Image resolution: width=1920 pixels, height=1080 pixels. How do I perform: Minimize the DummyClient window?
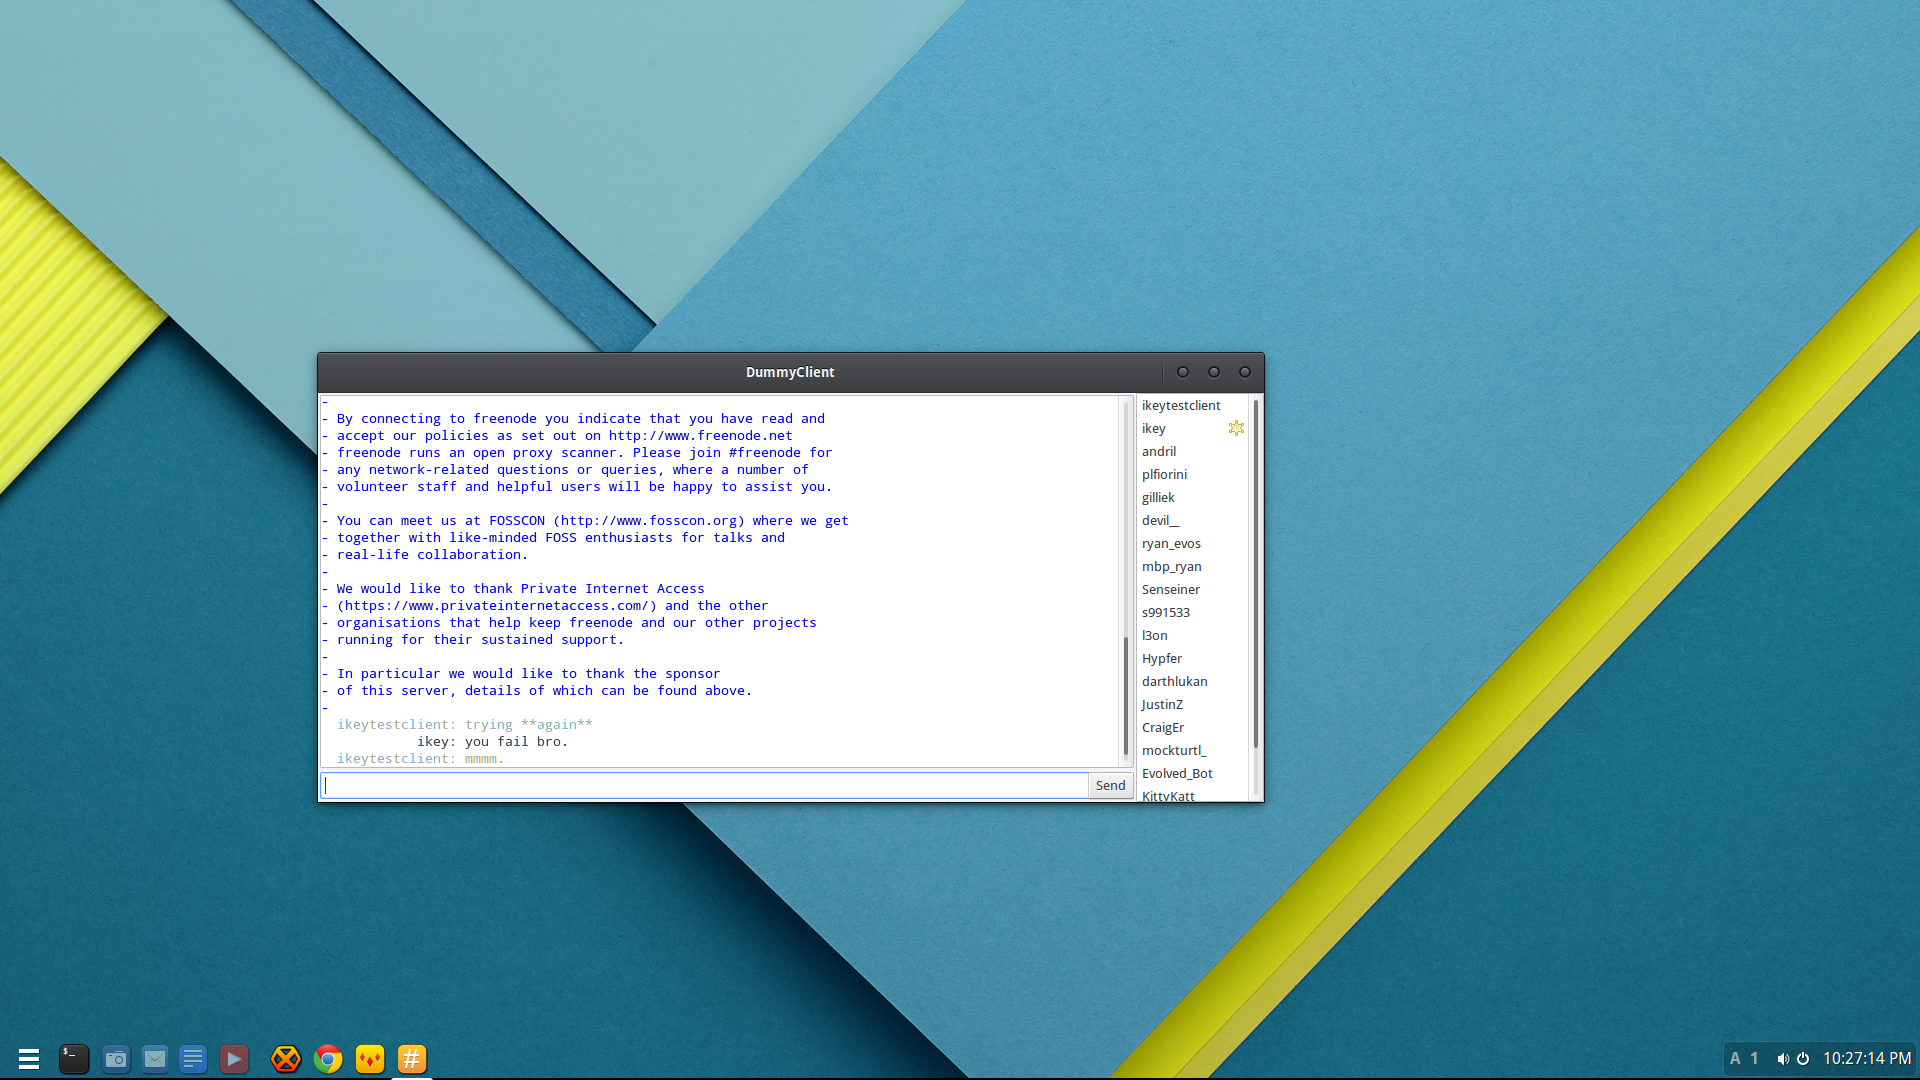pos(1183,372)
